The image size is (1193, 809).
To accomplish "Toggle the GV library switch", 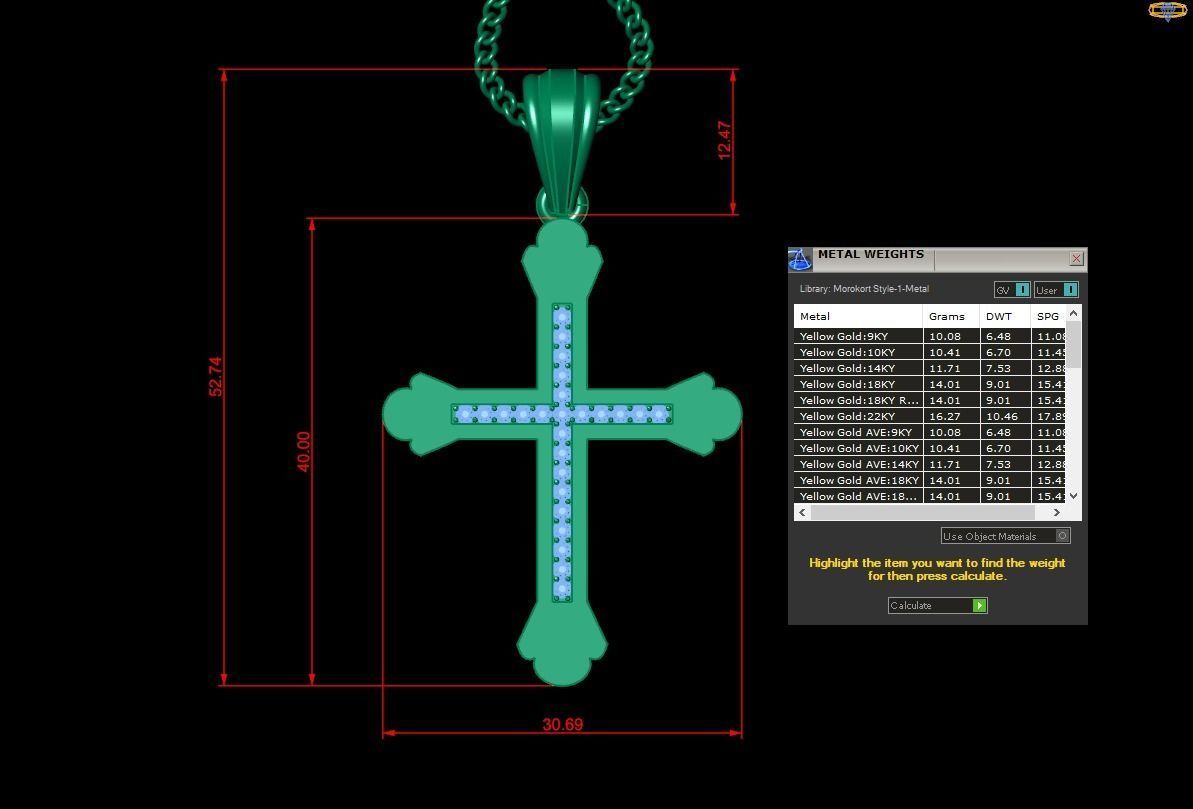I will 1013,290.
